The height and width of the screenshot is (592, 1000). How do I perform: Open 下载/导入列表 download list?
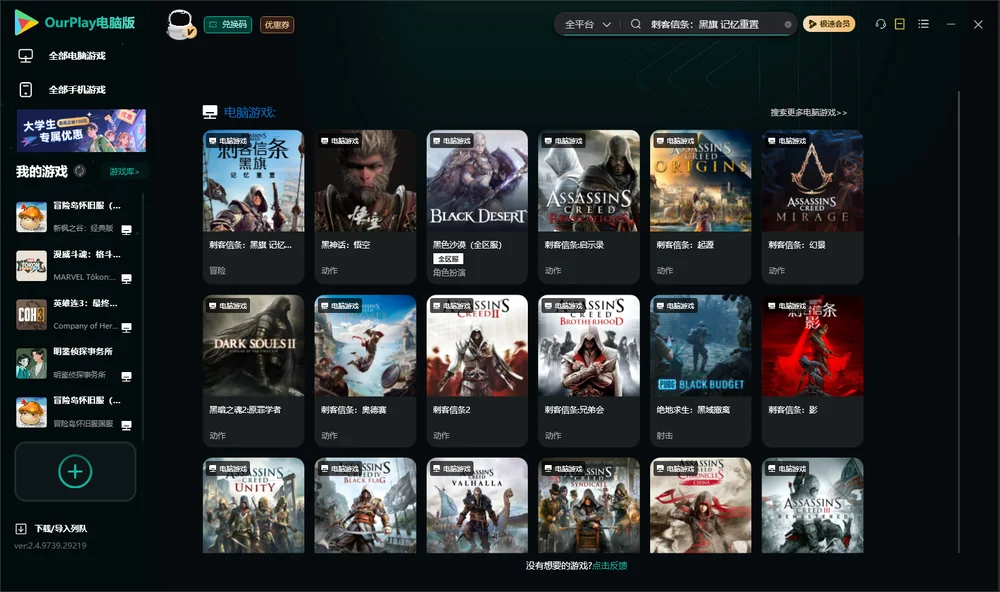click(61, 529)
